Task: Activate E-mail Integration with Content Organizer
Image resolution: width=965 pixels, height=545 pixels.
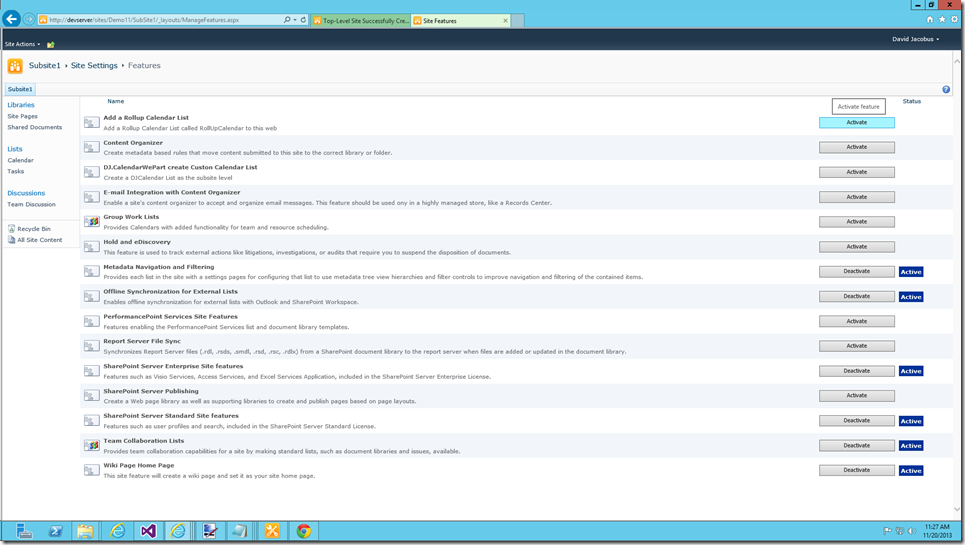Action: click(857, 197)
